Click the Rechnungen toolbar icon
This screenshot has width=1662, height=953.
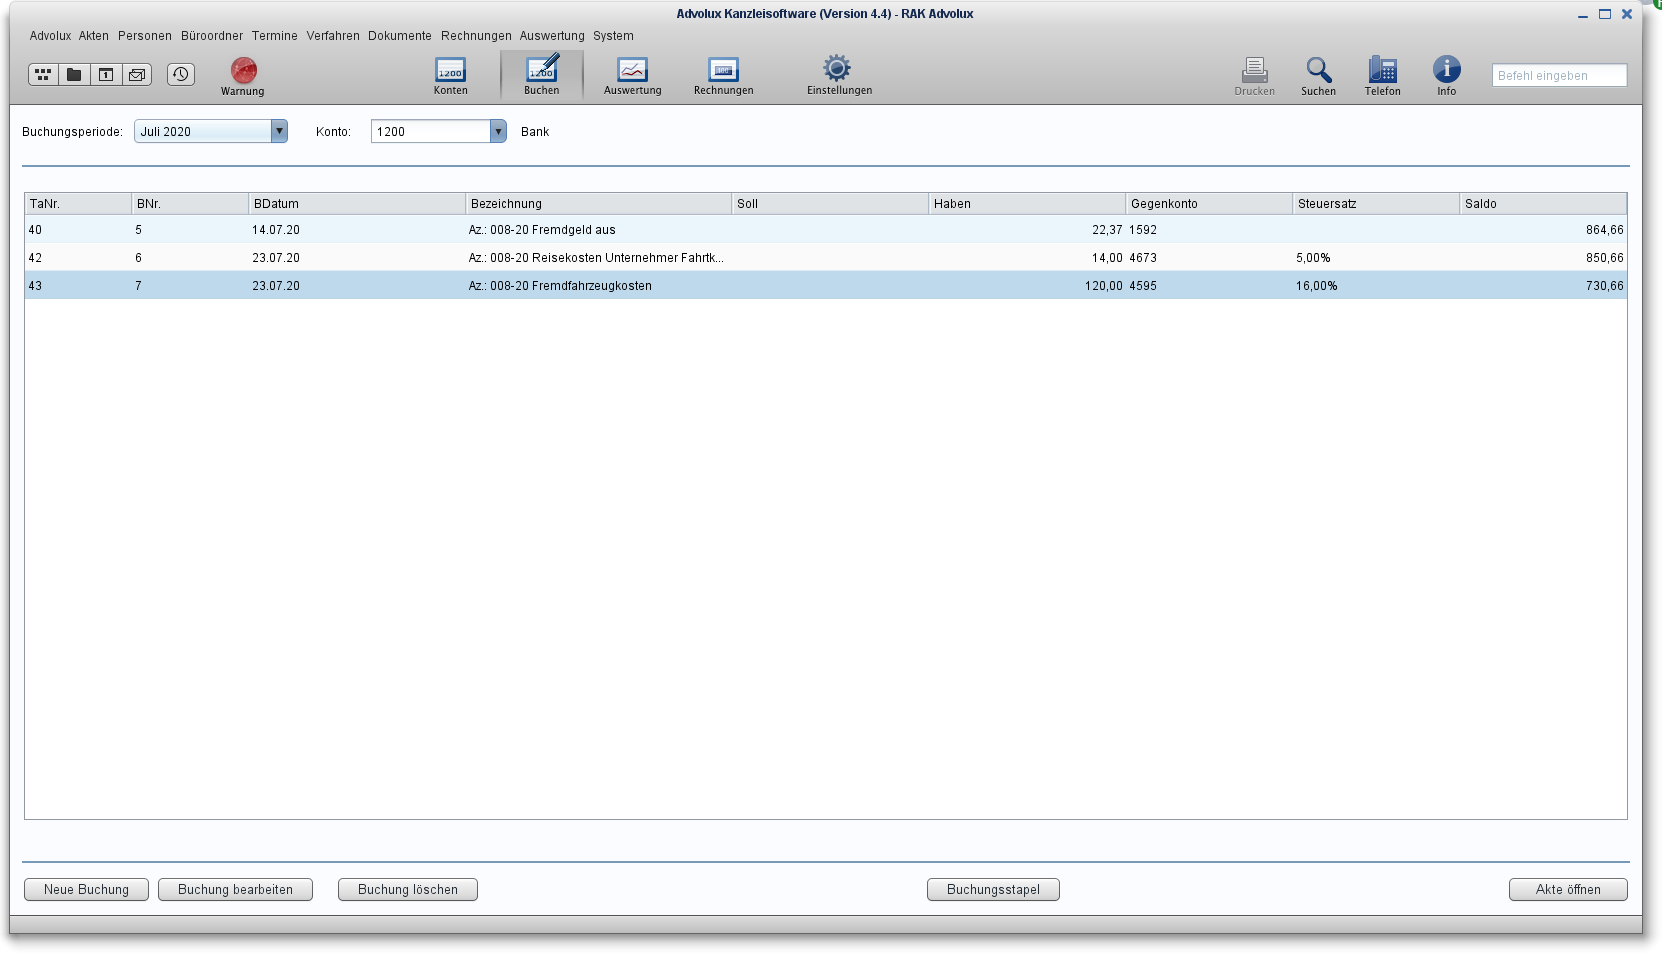[724, 76]
